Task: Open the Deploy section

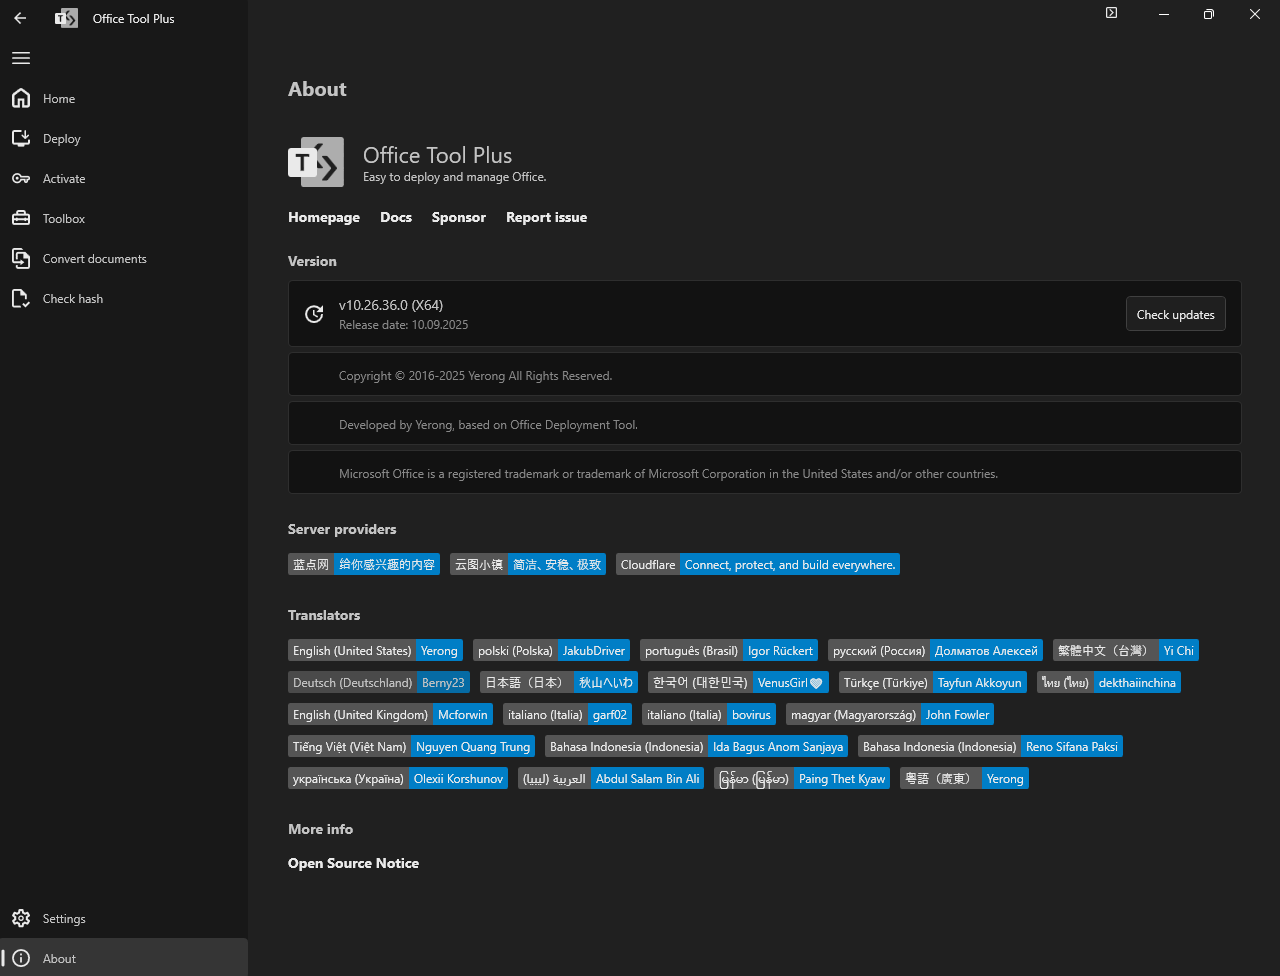Action: [x=124, y=138]
